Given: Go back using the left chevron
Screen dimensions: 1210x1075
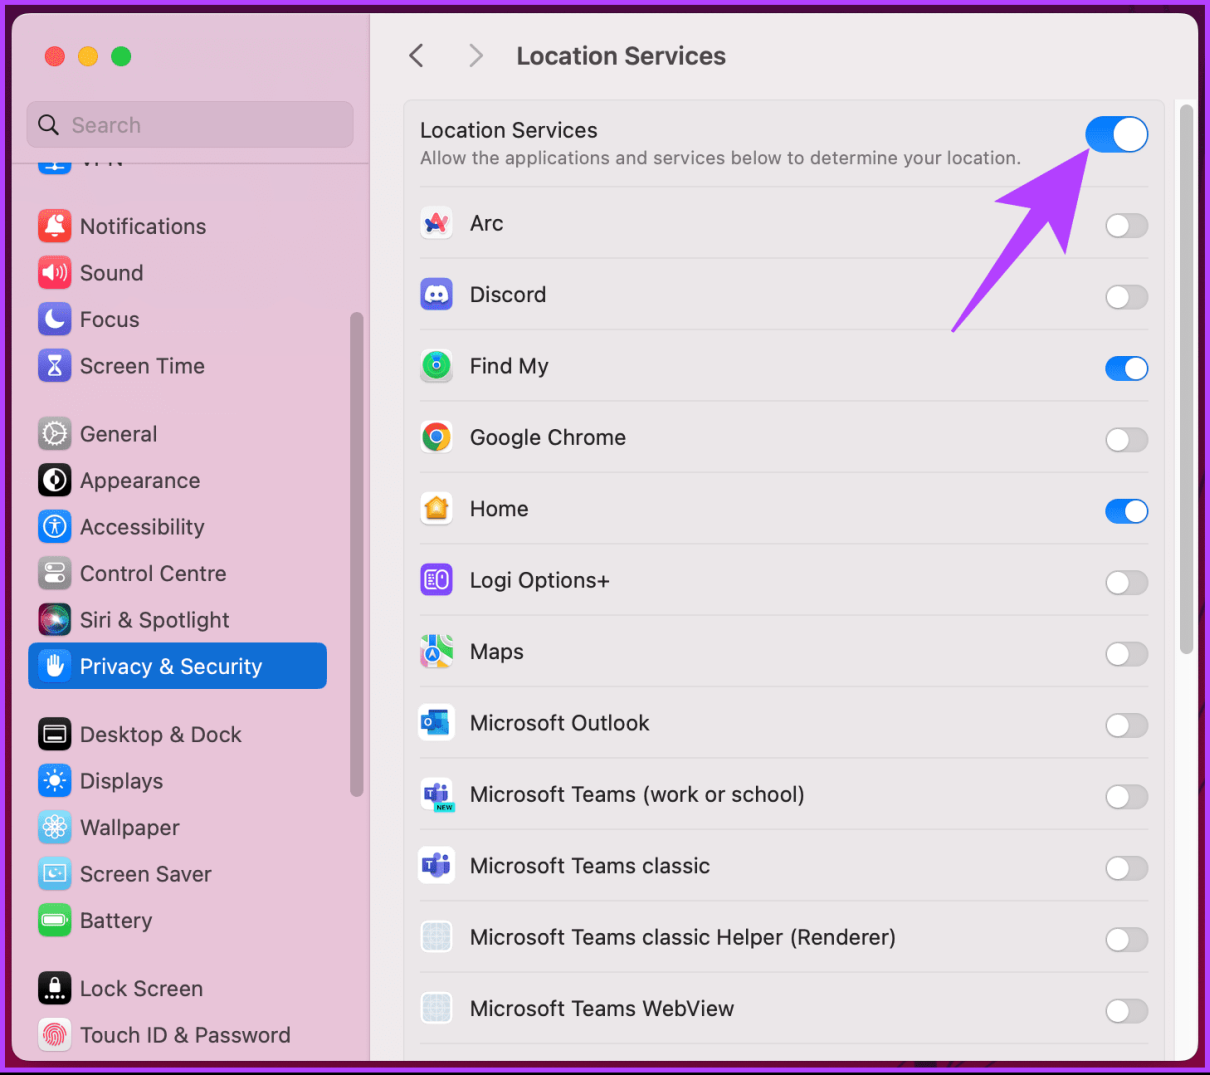Looking at the screenshot, I should point(417,56).
